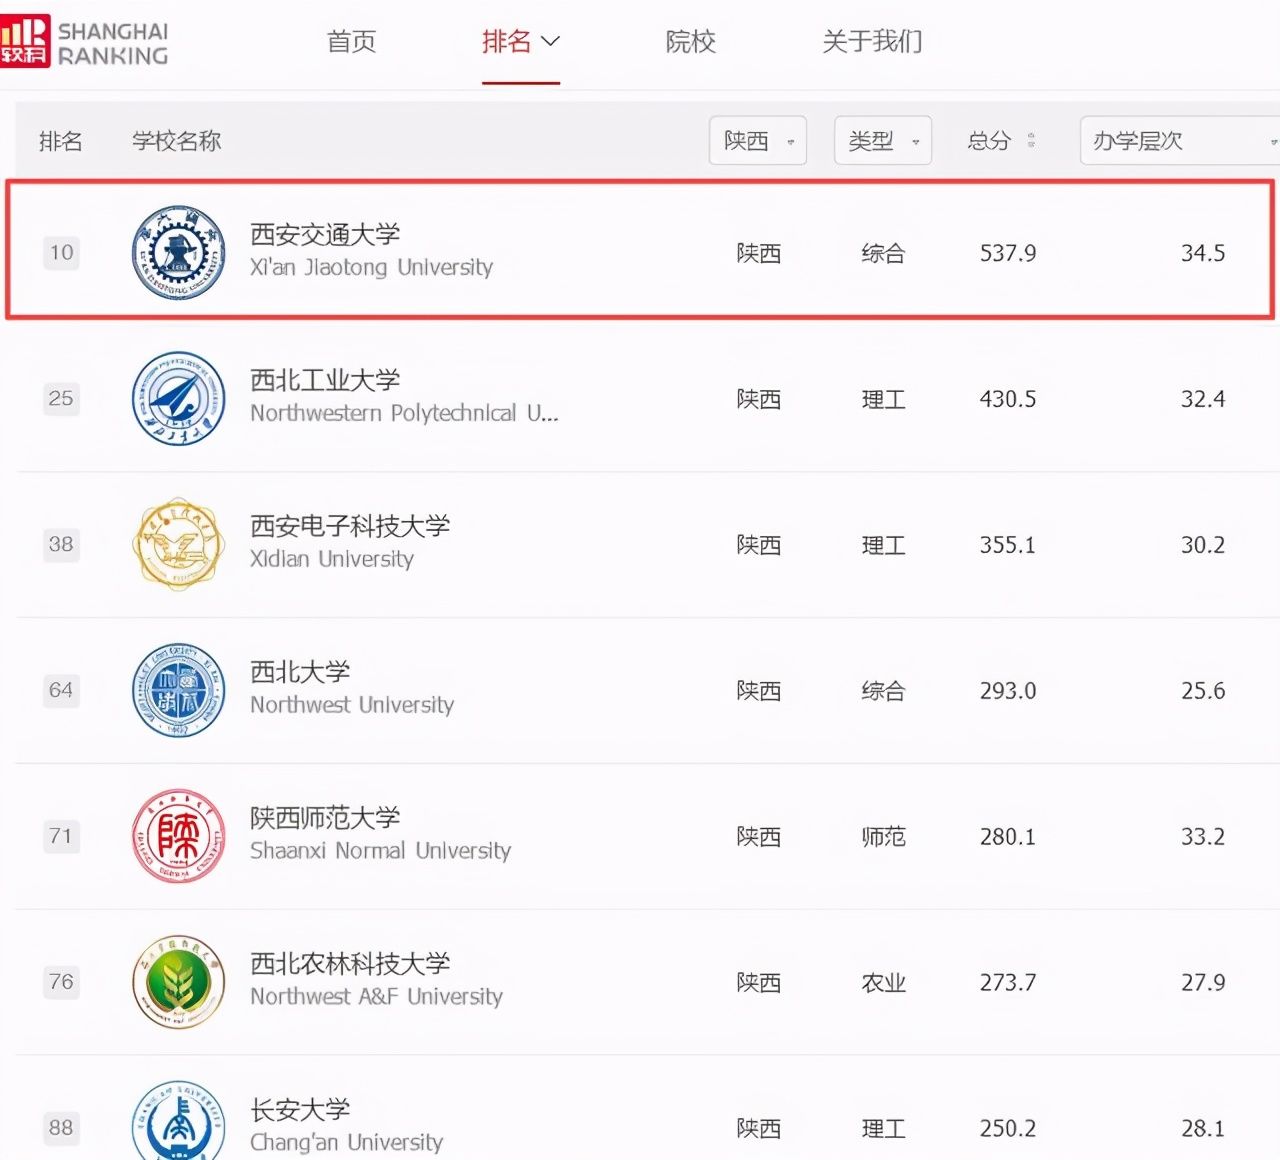Image resolution: width=1280 pixels, height=1160 pixels.
Task: Click 办学层次 value 27.9
Action: point(1203,983)
